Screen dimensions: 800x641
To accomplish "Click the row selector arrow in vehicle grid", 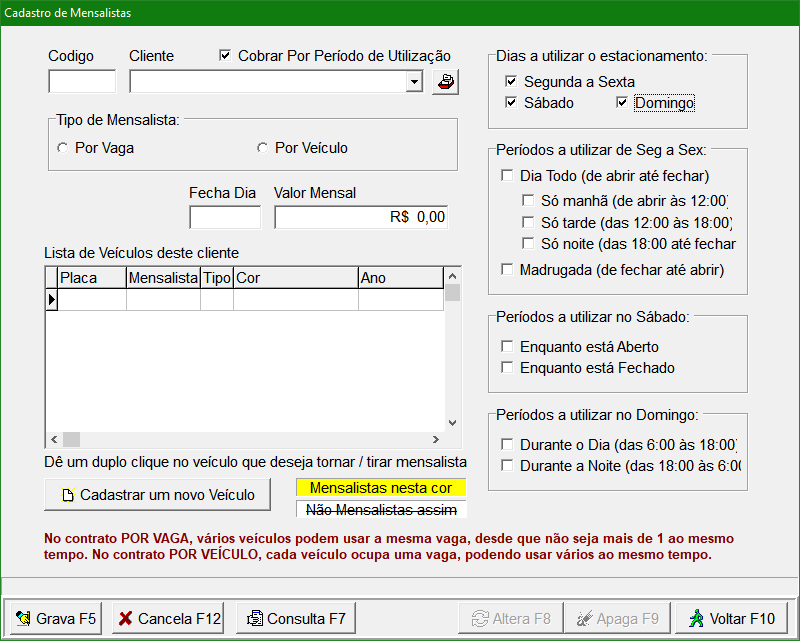I will [51, 300].
